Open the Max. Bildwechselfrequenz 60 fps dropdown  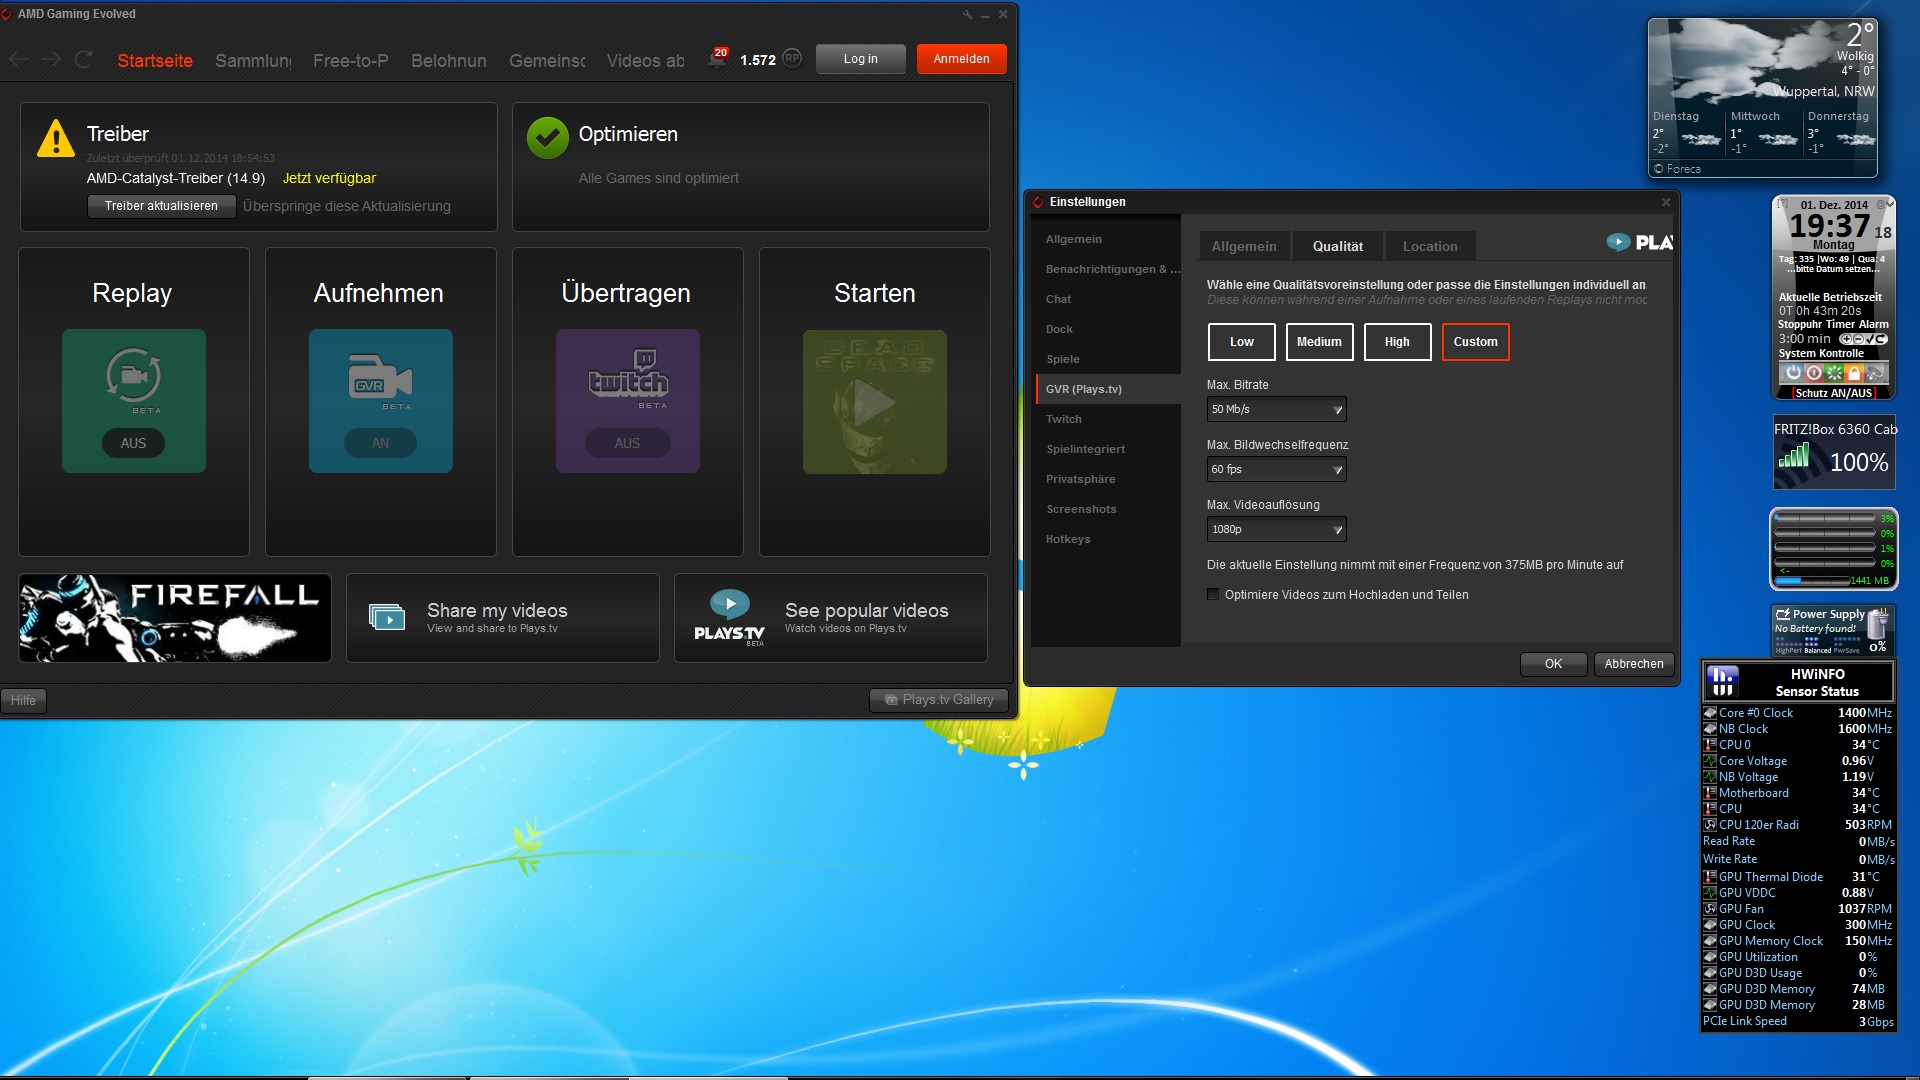pyautogui.click(x=1276, y=469)
